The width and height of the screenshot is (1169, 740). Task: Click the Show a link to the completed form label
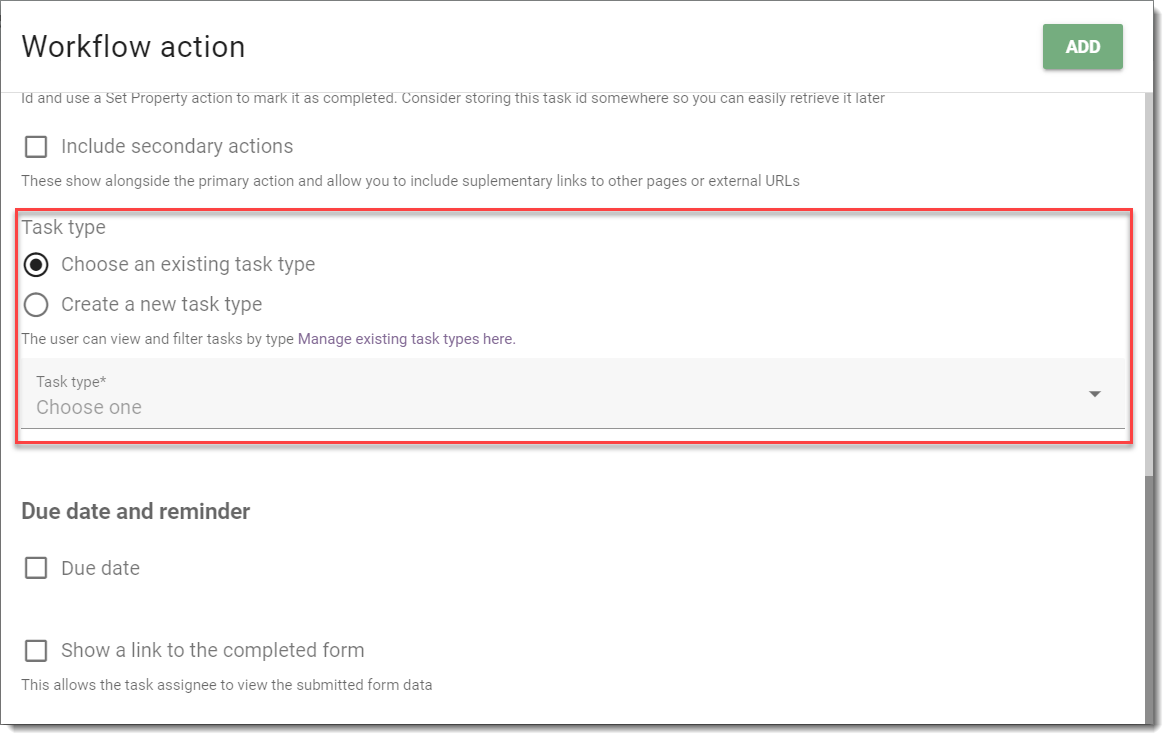pyautogui.click(x=212, y=651)
